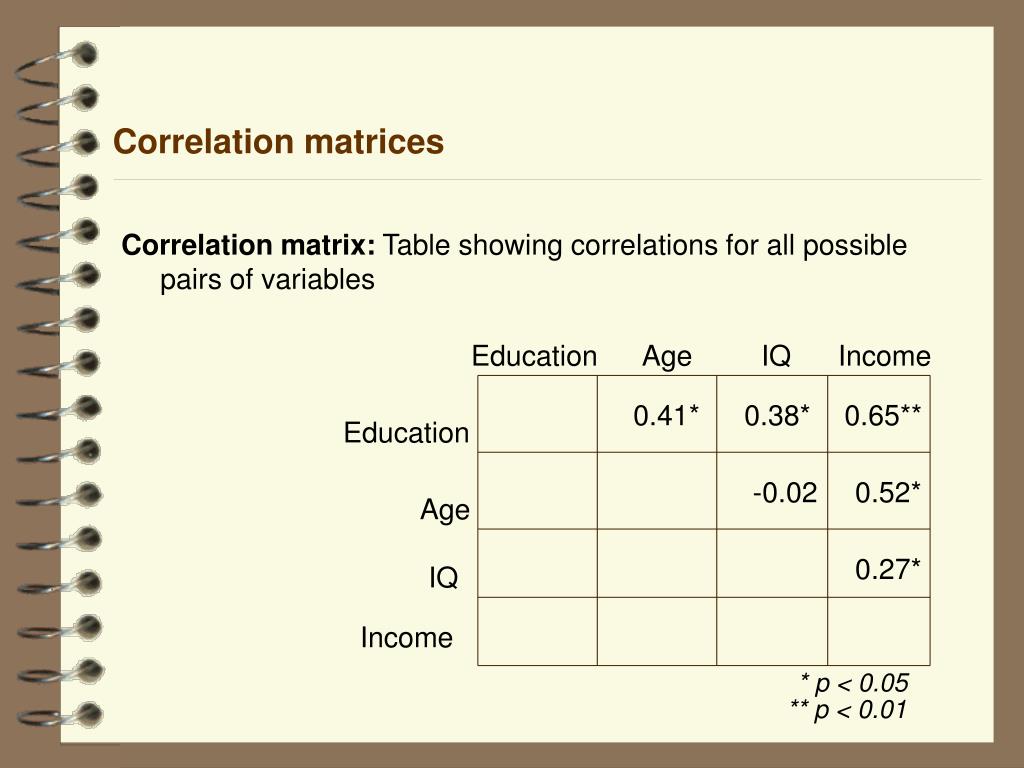Select the Age row label
The image size is (1024, 768).
445,510
